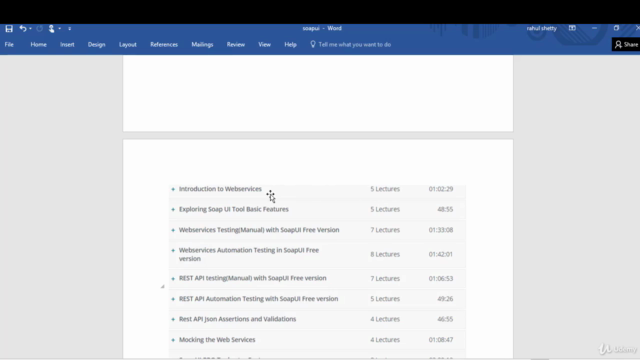The width and height of the screenshot is (640, 360).
Task: Click REST API Automation Testing with SoapUI text
Action: tap(258, 299)
